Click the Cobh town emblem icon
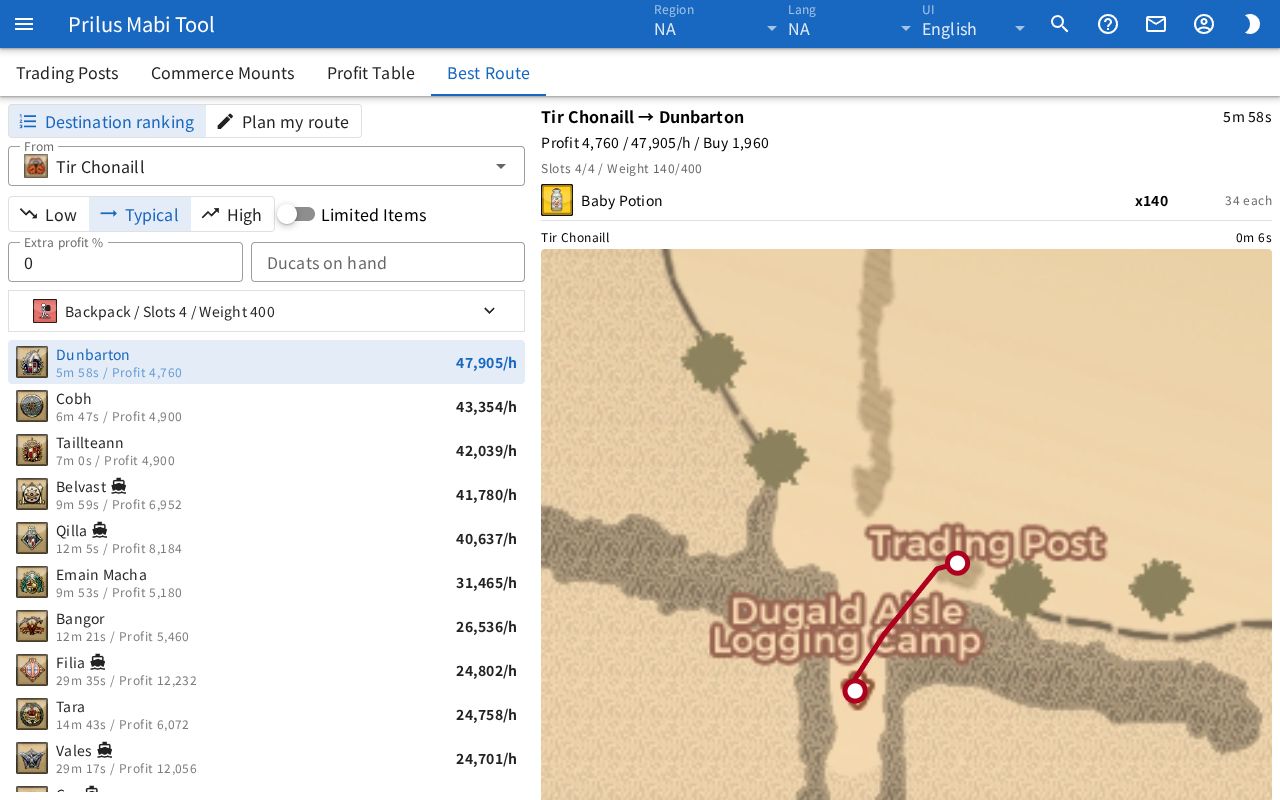This screenshot has width=1280, height=800. (x=32, y=406)
